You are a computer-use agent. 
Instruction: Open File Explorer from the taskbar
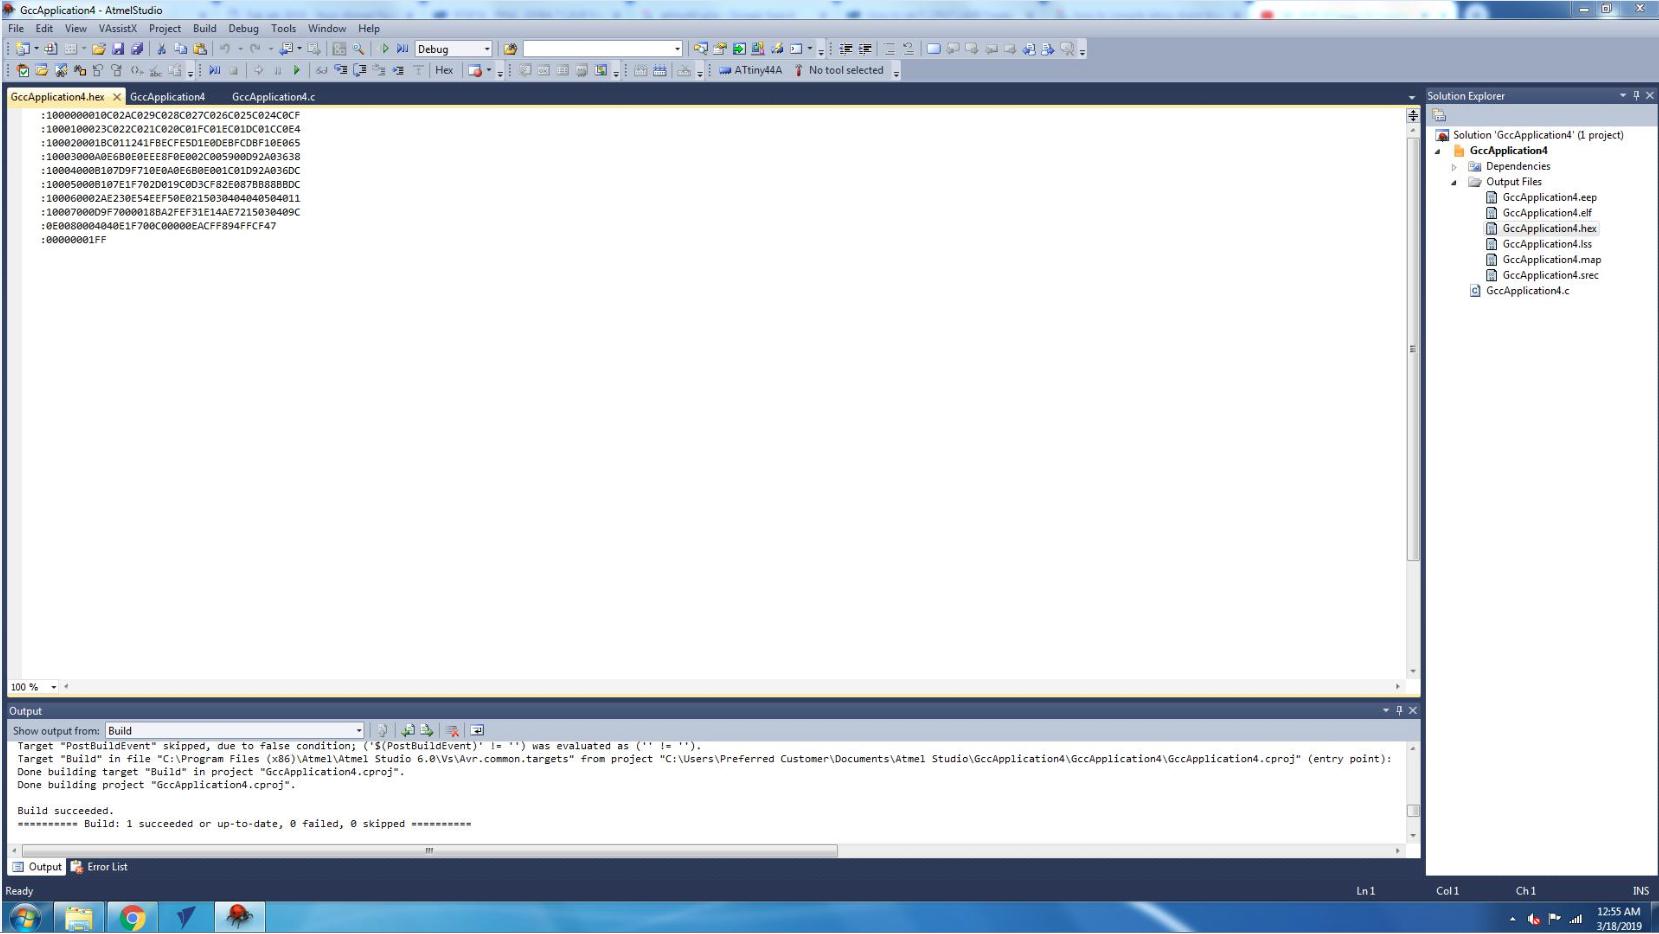click(x=79, y=917)
